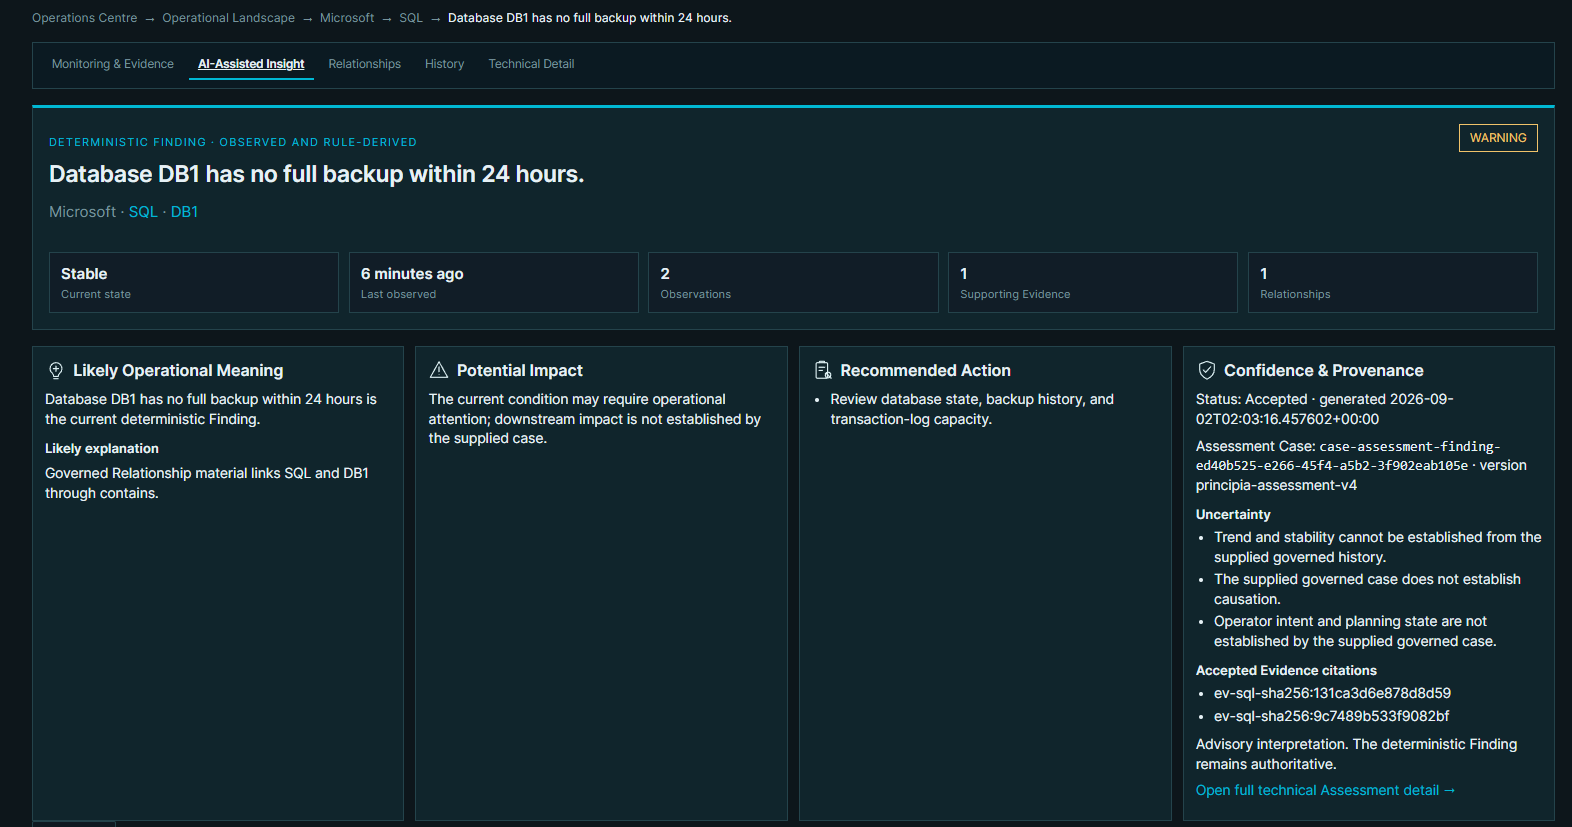Screen dimensions: 1572x827
Task: Click the 1 Relationships summary card
Action: pyautogui.click(x=1392, y=282)
